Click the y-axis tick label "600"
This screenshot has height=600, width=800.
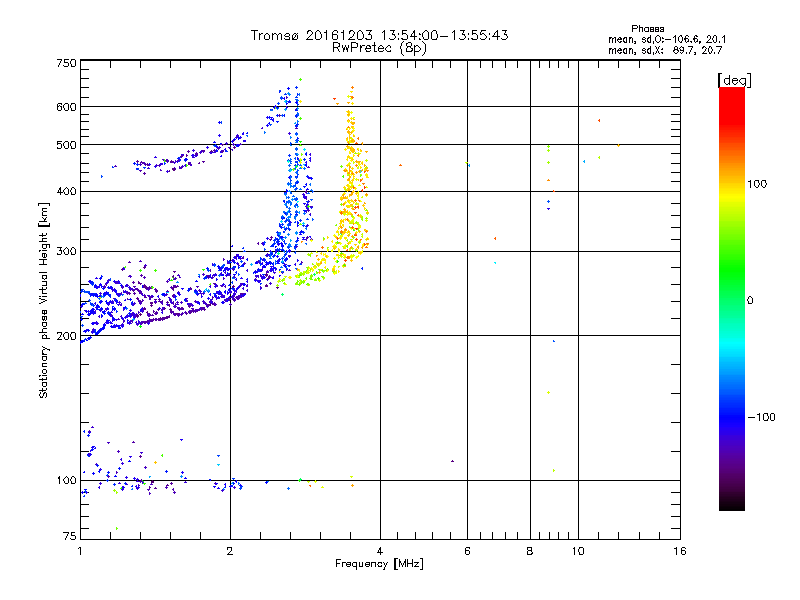point(66,107)
